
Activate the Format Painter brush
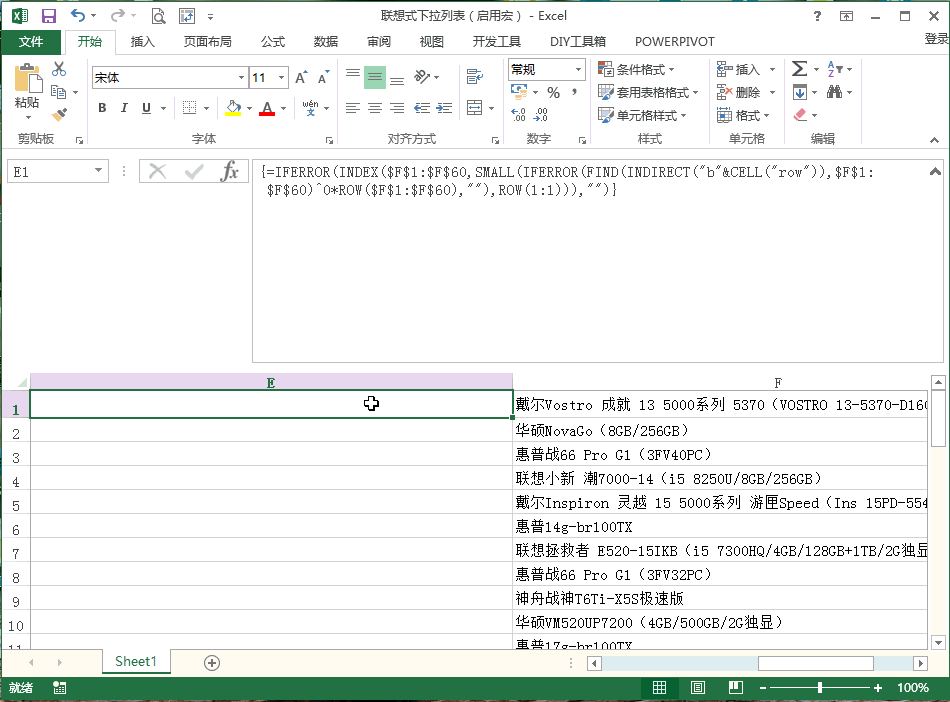pos(59,114)
